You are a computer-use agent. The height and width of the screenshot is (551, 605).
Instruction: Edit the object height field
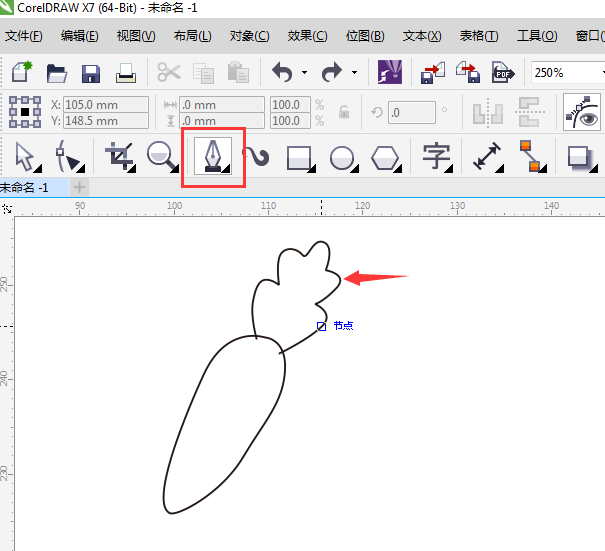(x=222, y=121)
